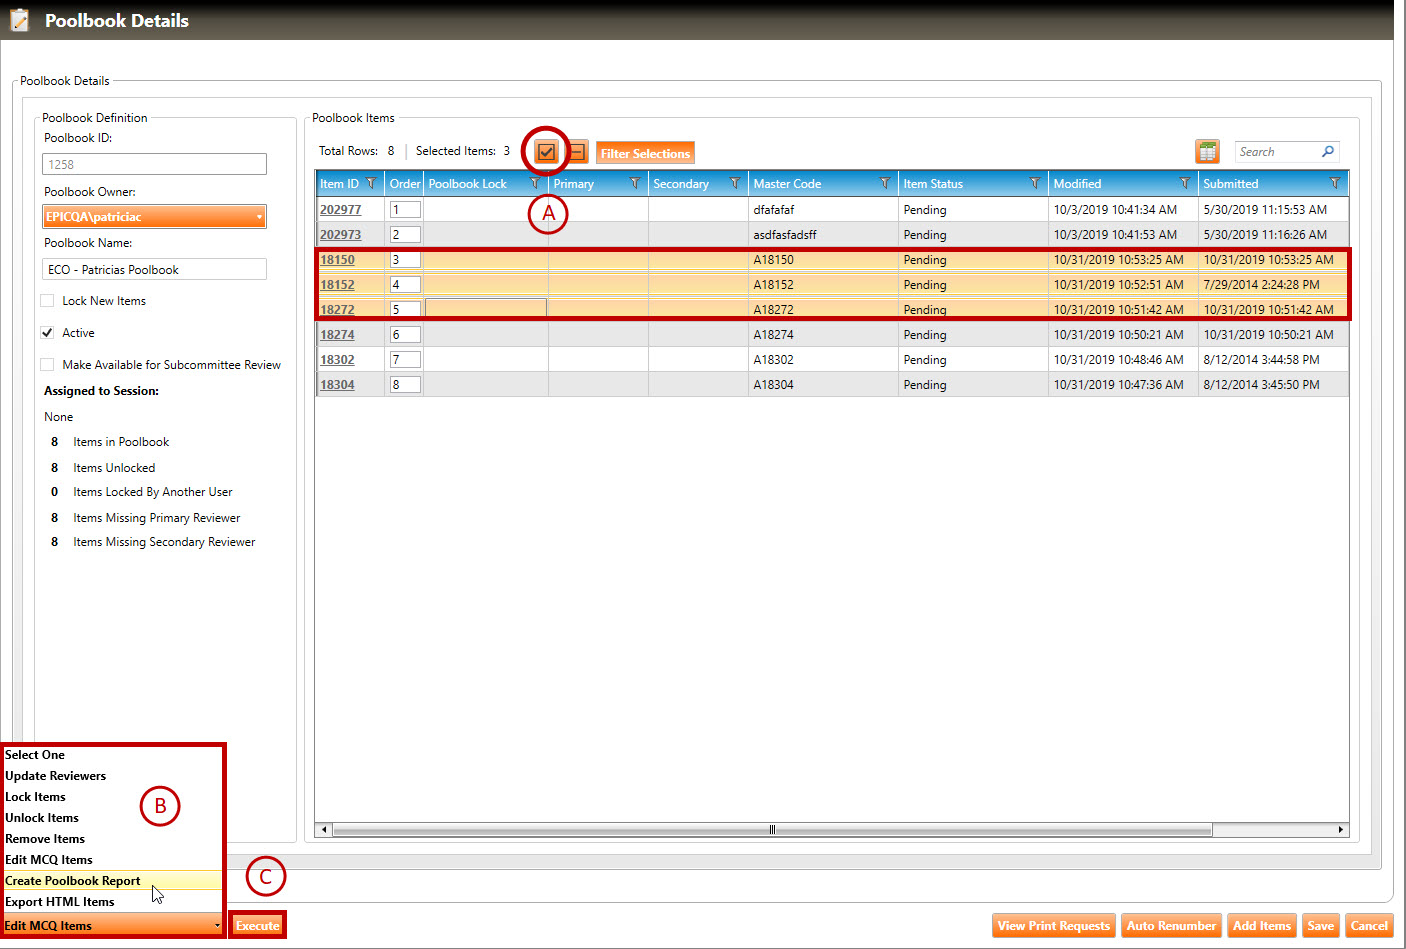
Task: Click the export to spreadsheet icon
Action: 1207,152
